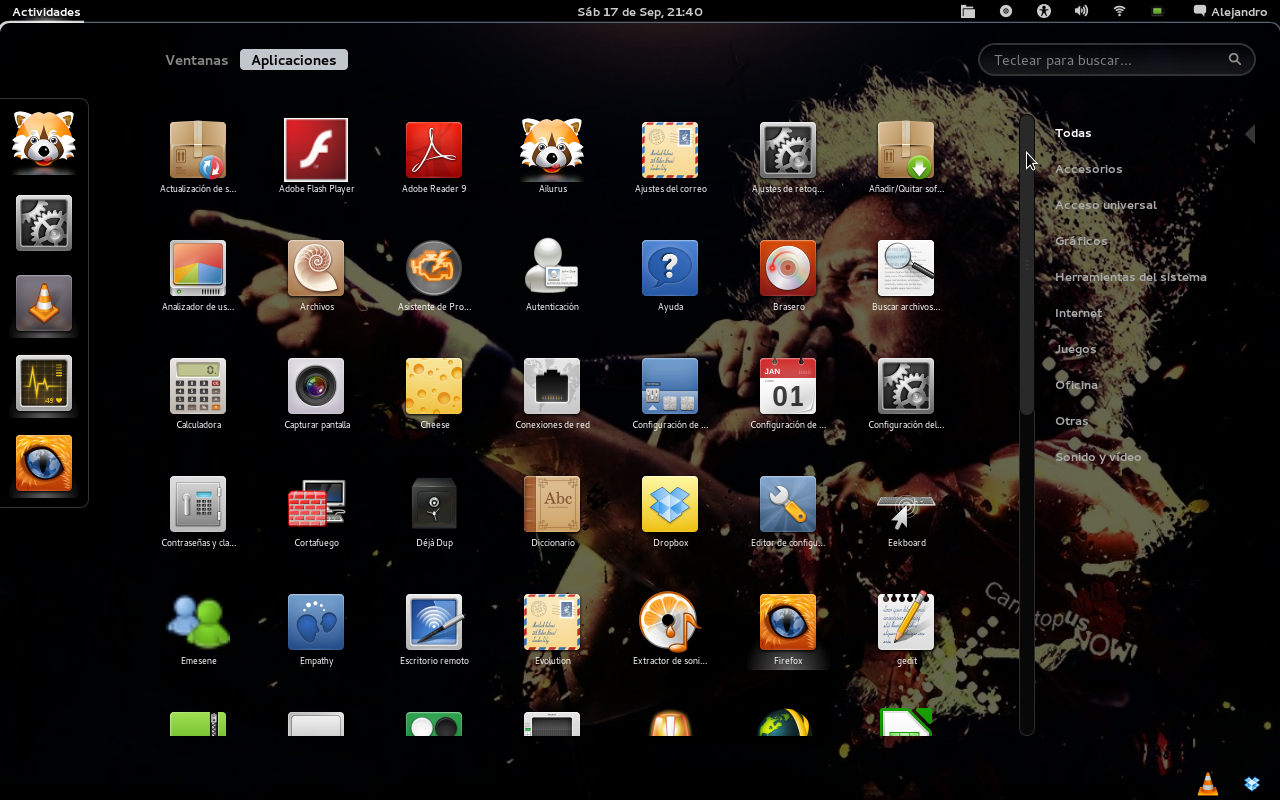This screenshot has width=1280, height=800.
Task: Launch Ailurus from the applications grid
Action: [552, 147]
